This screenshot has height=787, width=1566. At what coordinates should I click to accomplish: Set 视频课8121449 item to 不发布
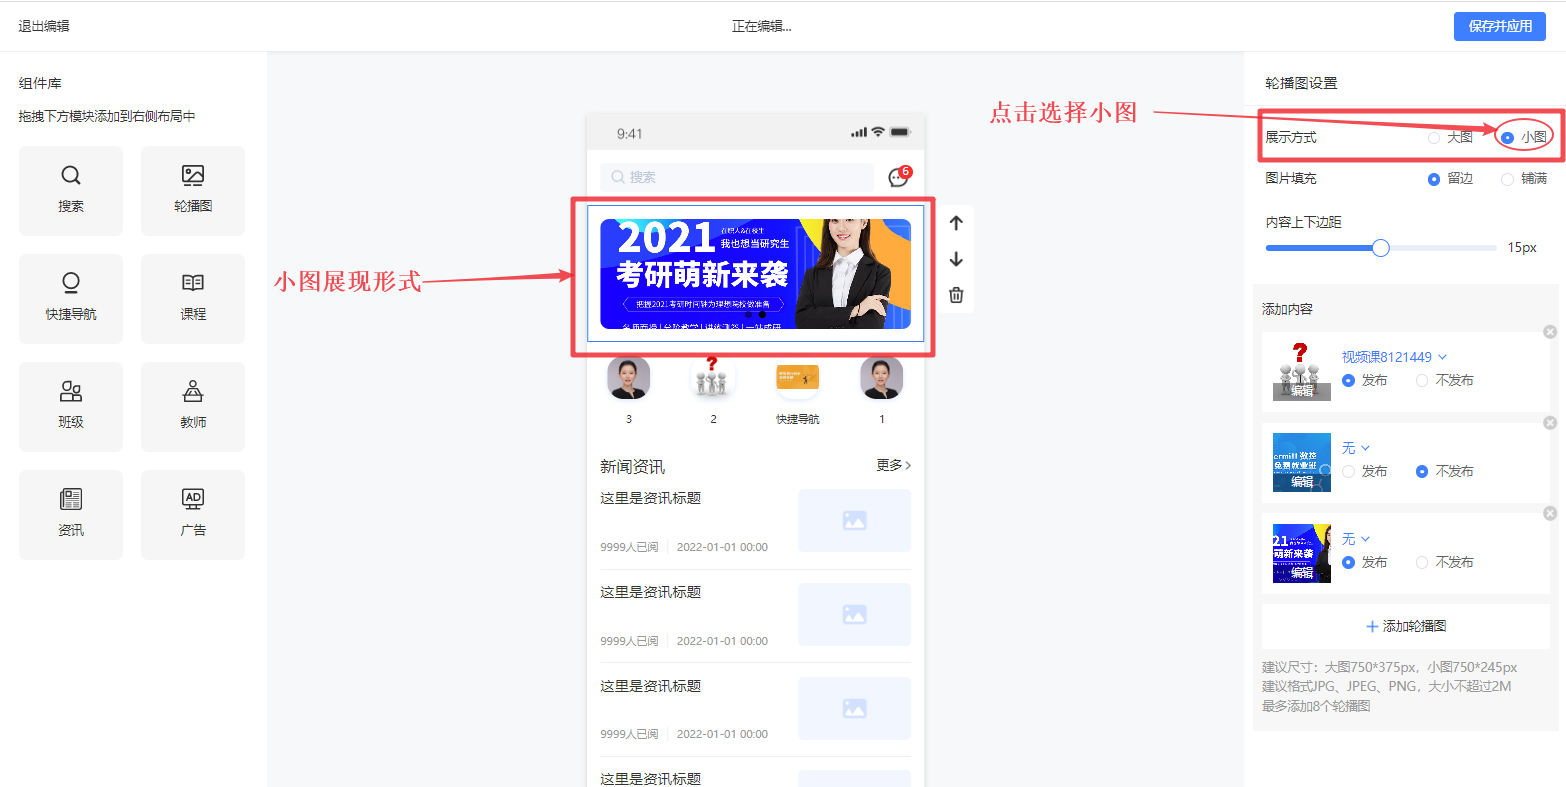[x=1444, y=381]
